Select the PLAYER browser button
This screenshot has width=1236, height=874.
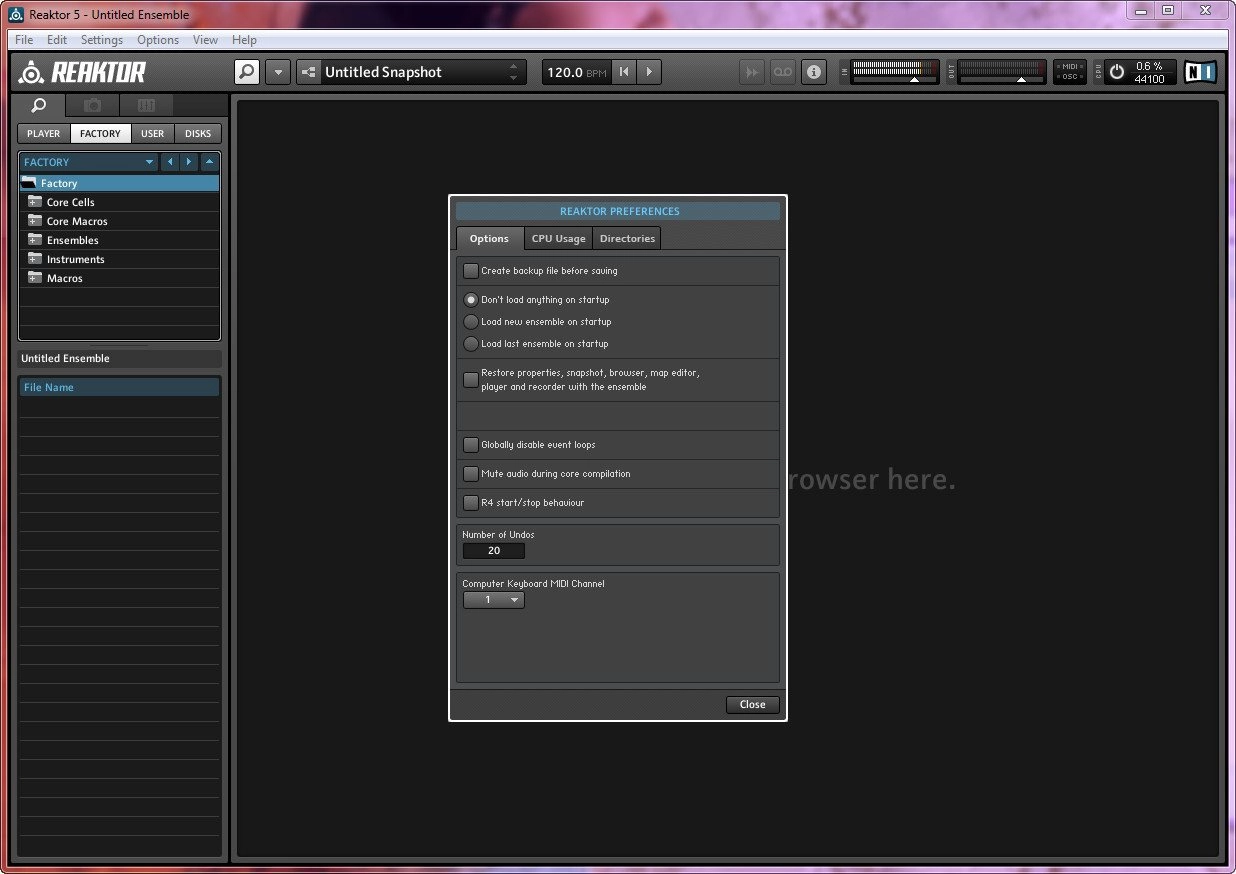(43, 133)
